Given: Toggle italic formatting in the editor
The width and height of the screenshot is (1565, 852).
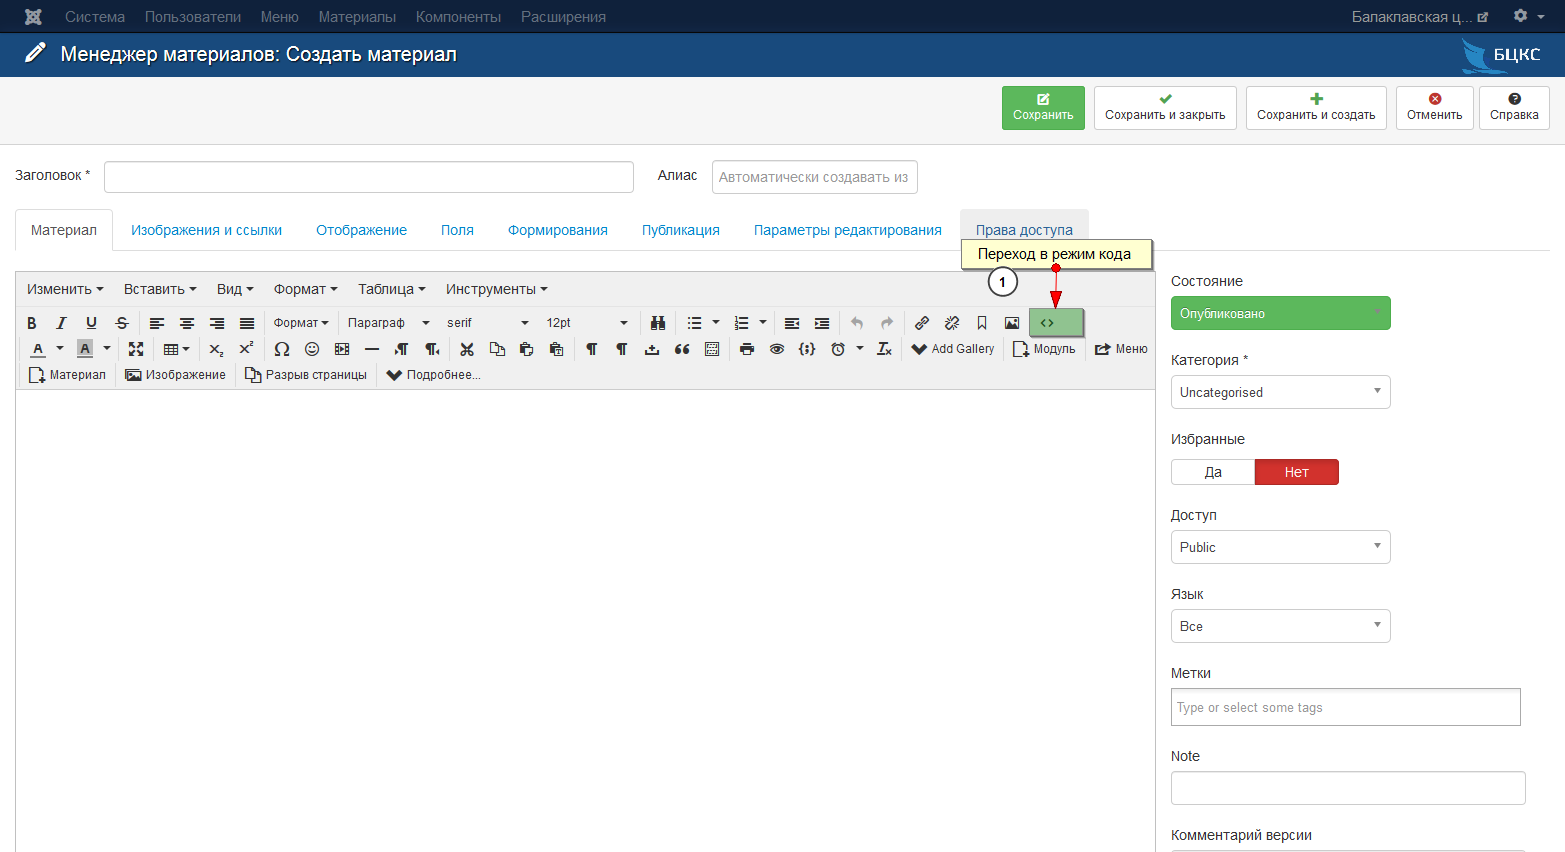Looking at the screenshot, I should point(61,323).
